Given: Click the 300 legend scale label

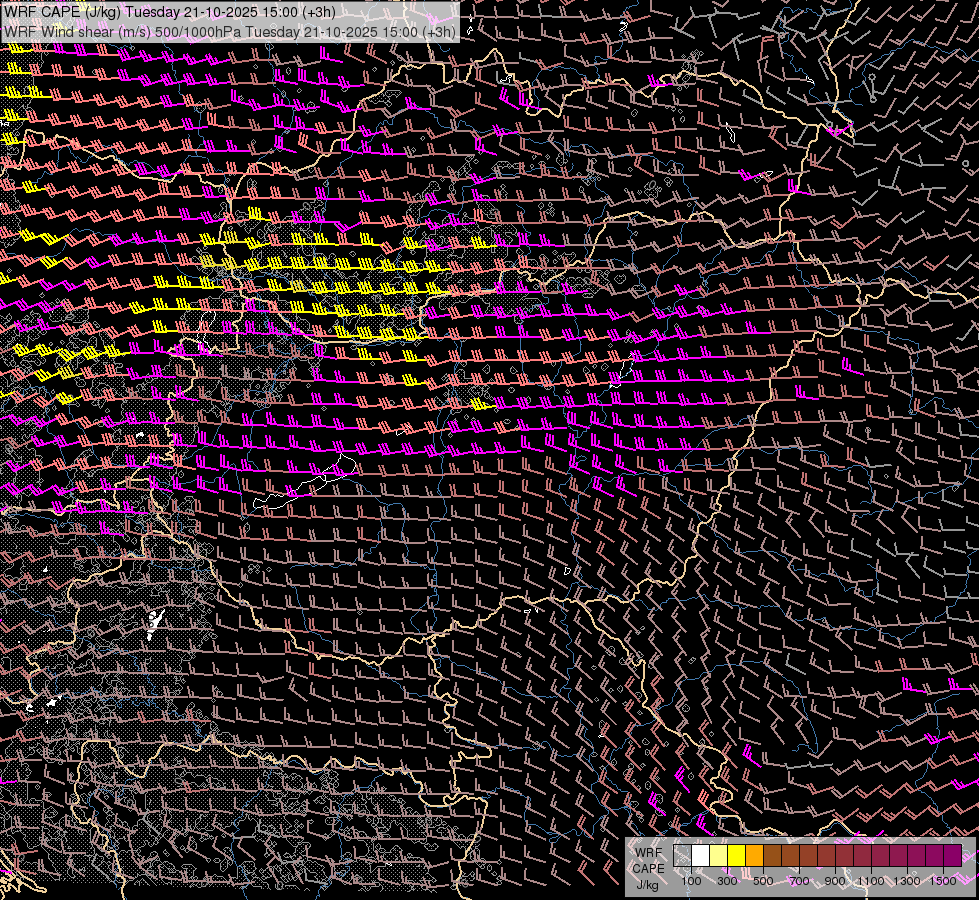Looking at the screenshot, I should (727, 881).
